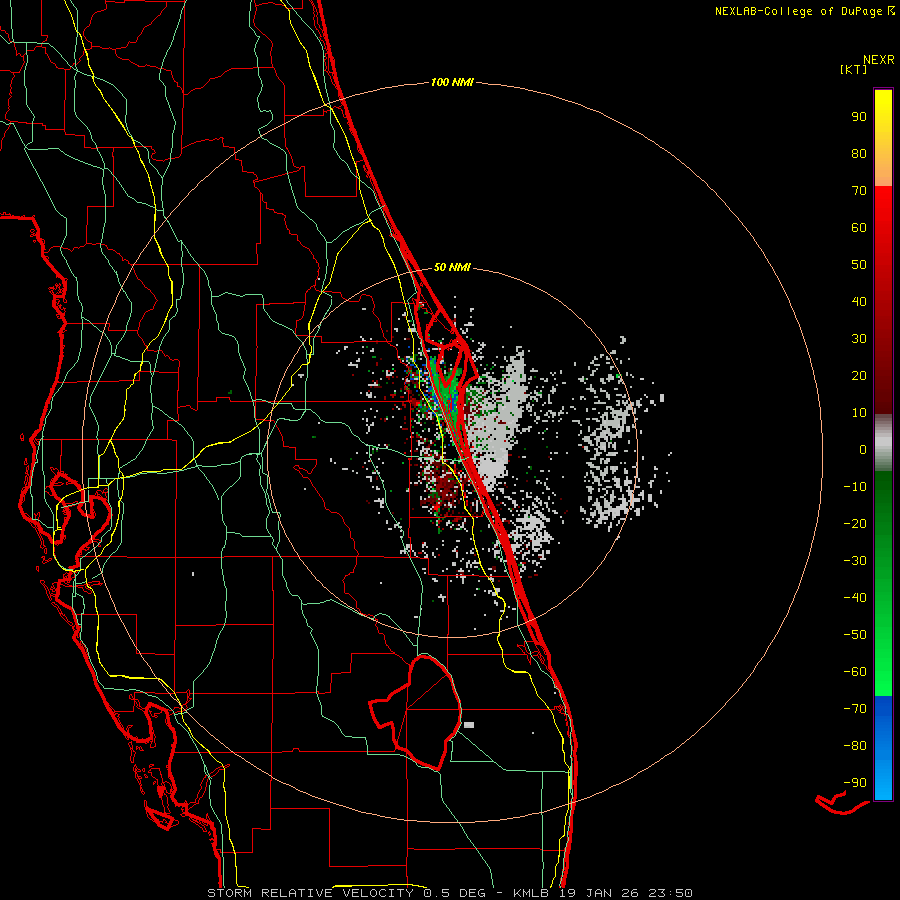Screen dimensions: 900x900
Task: Click the positive 90 scale value
Action: [x=859, y=117]
